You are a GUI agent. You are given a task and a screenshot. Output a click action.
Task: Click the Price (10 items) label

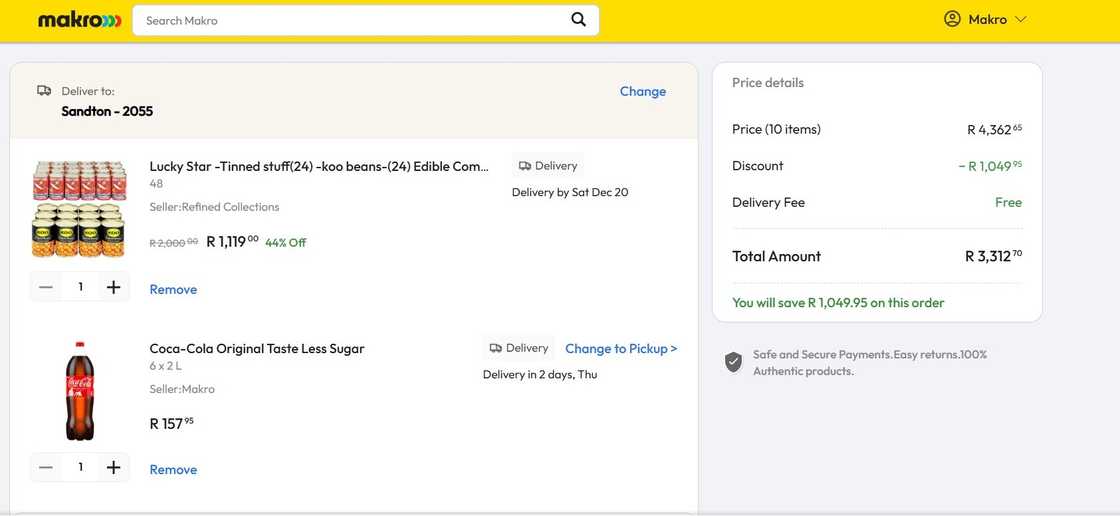(776, 129)
